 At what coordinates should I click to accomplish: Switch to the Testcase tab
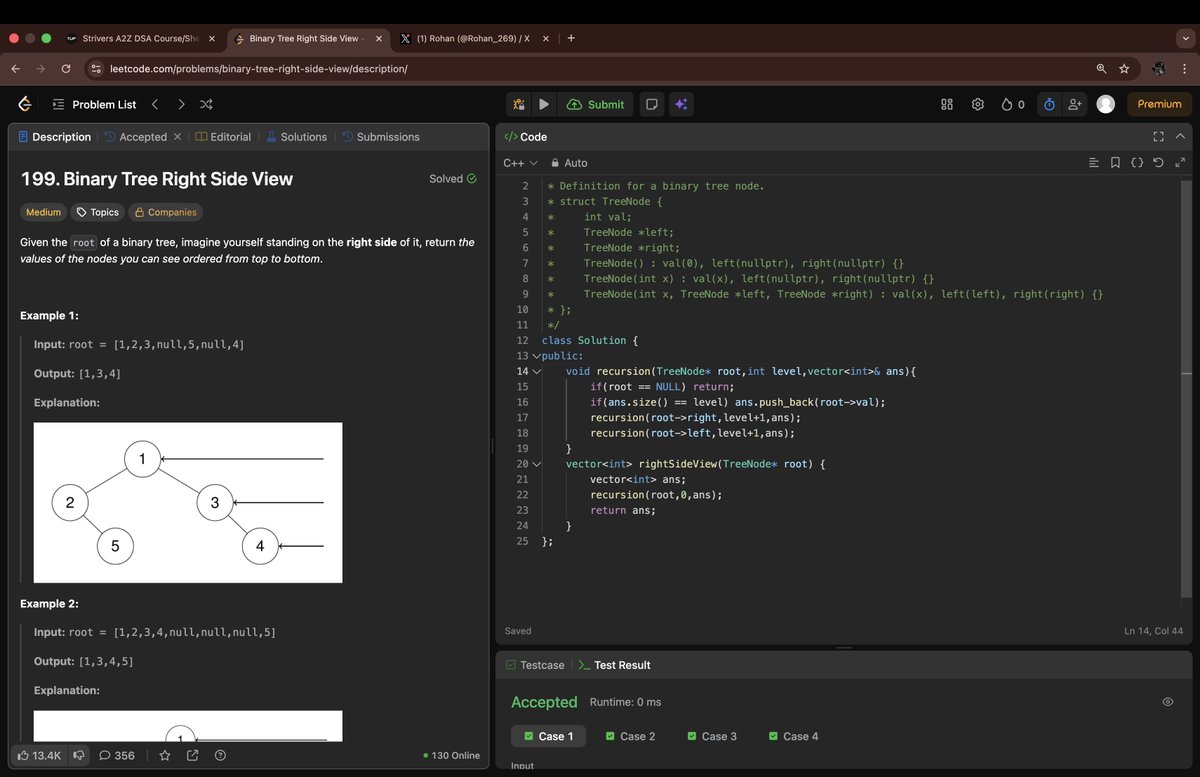click(535, 665)
